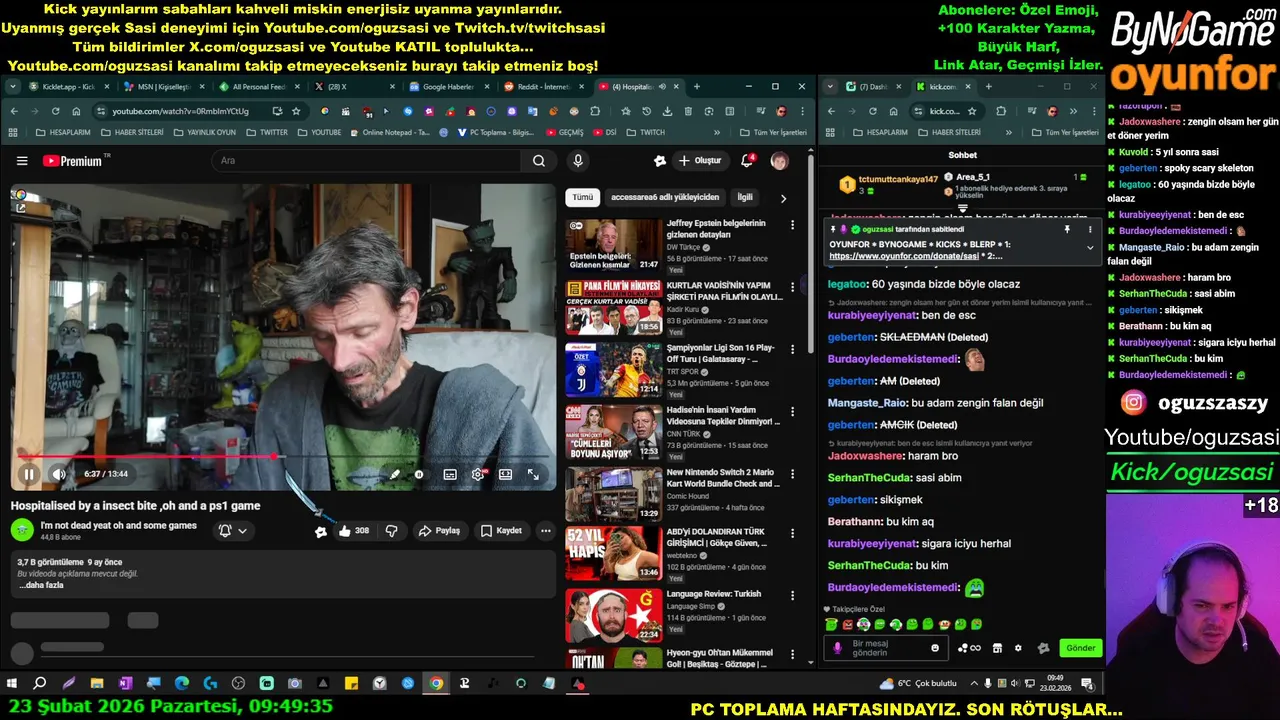Open new tab in YouTube window
Viewport: 1280px width, 720px height.
[697, 87]
